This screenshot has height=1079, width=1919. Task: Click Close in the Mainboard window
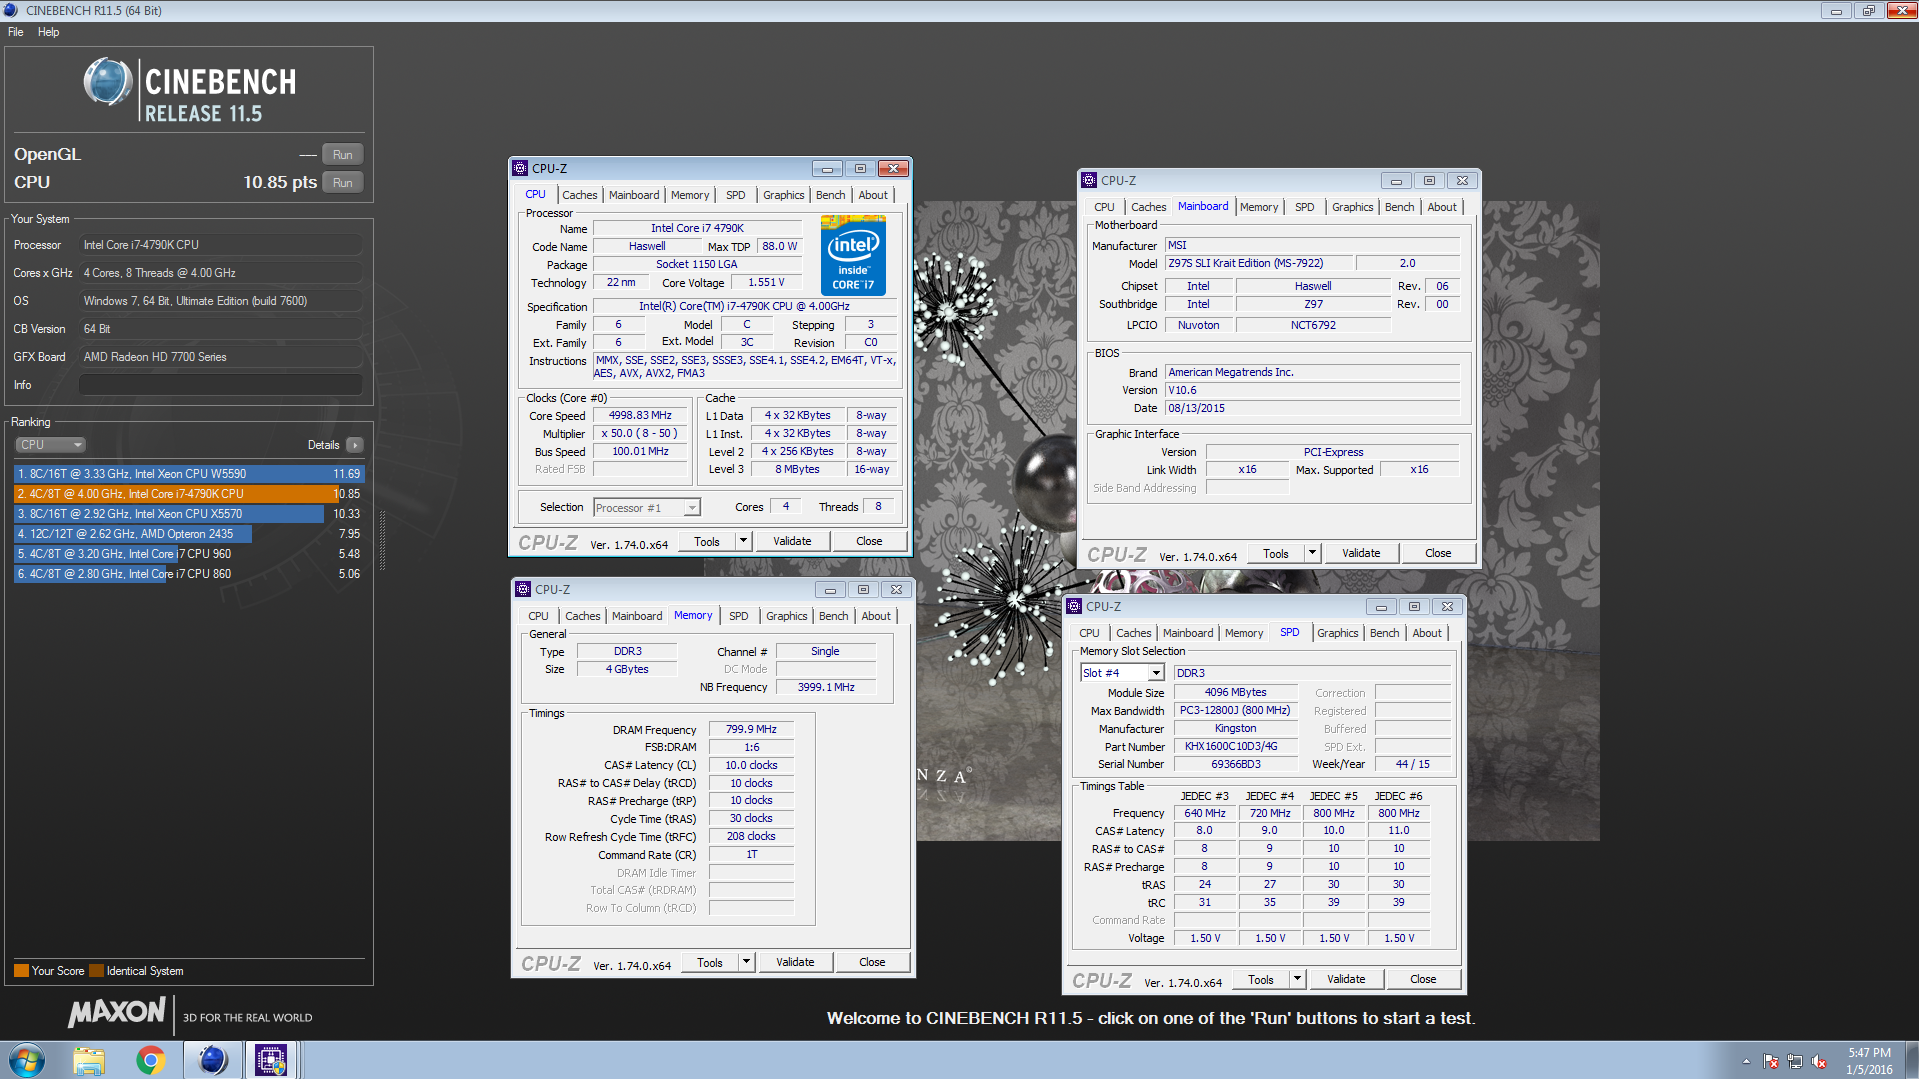click(1437, 553)
